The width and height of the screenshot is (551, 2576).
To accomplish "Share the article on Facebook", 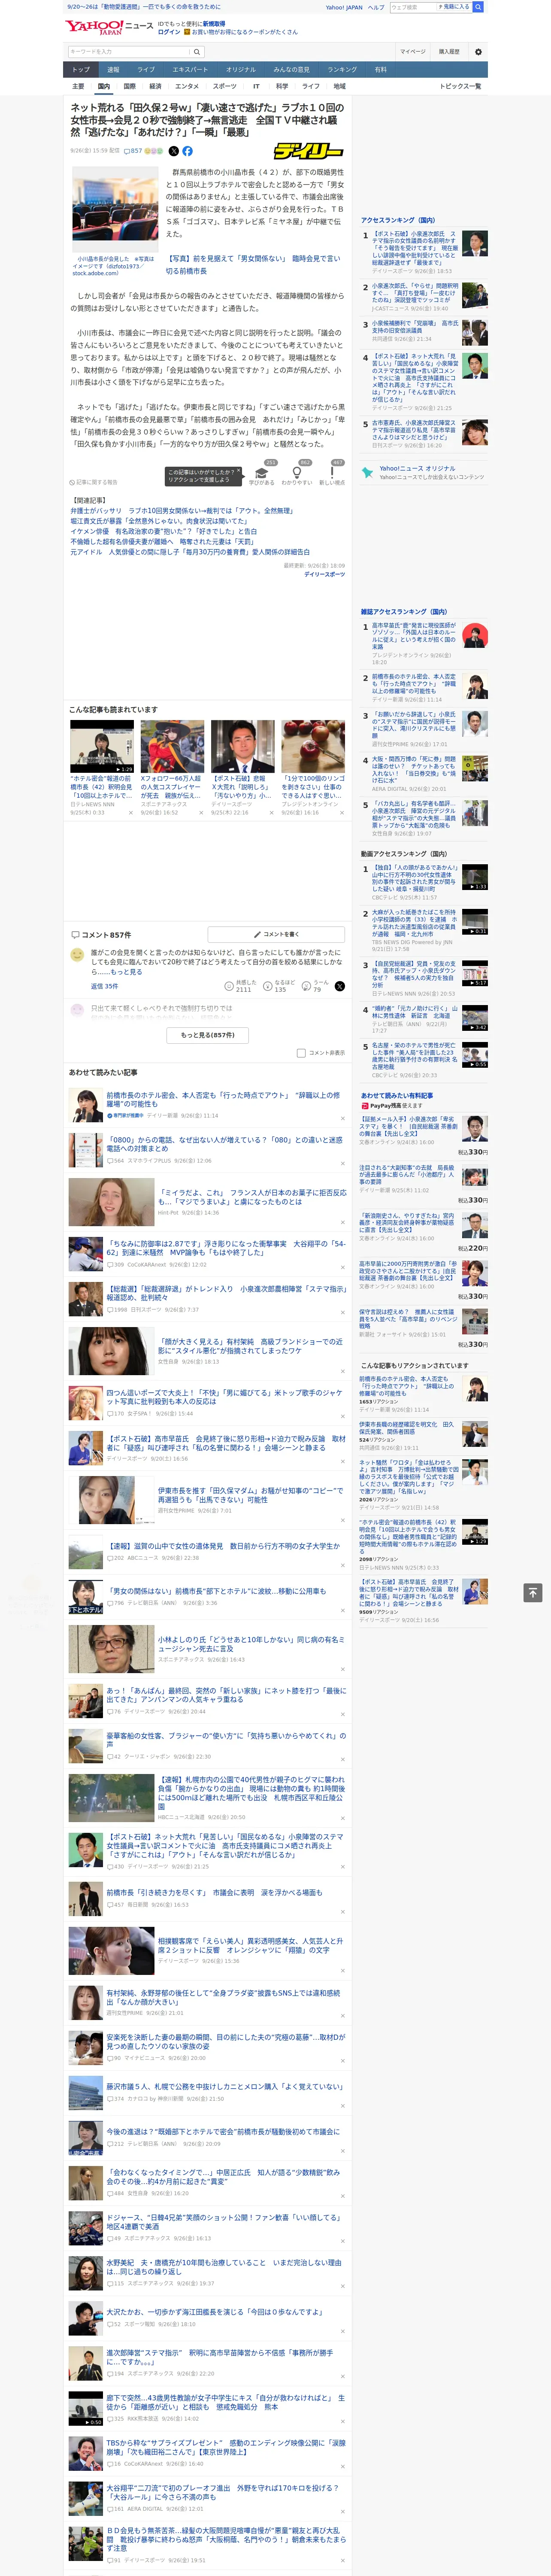I will tap(187, 151).
